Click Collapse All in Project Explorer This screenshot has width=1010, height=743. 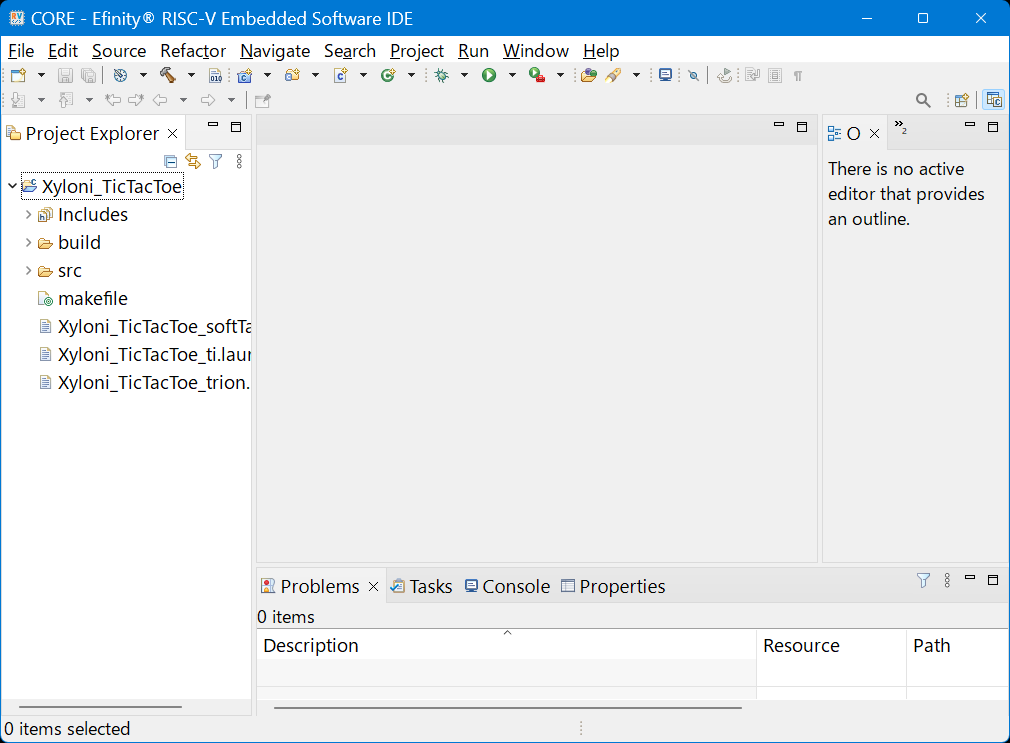[x=170, y=161]
